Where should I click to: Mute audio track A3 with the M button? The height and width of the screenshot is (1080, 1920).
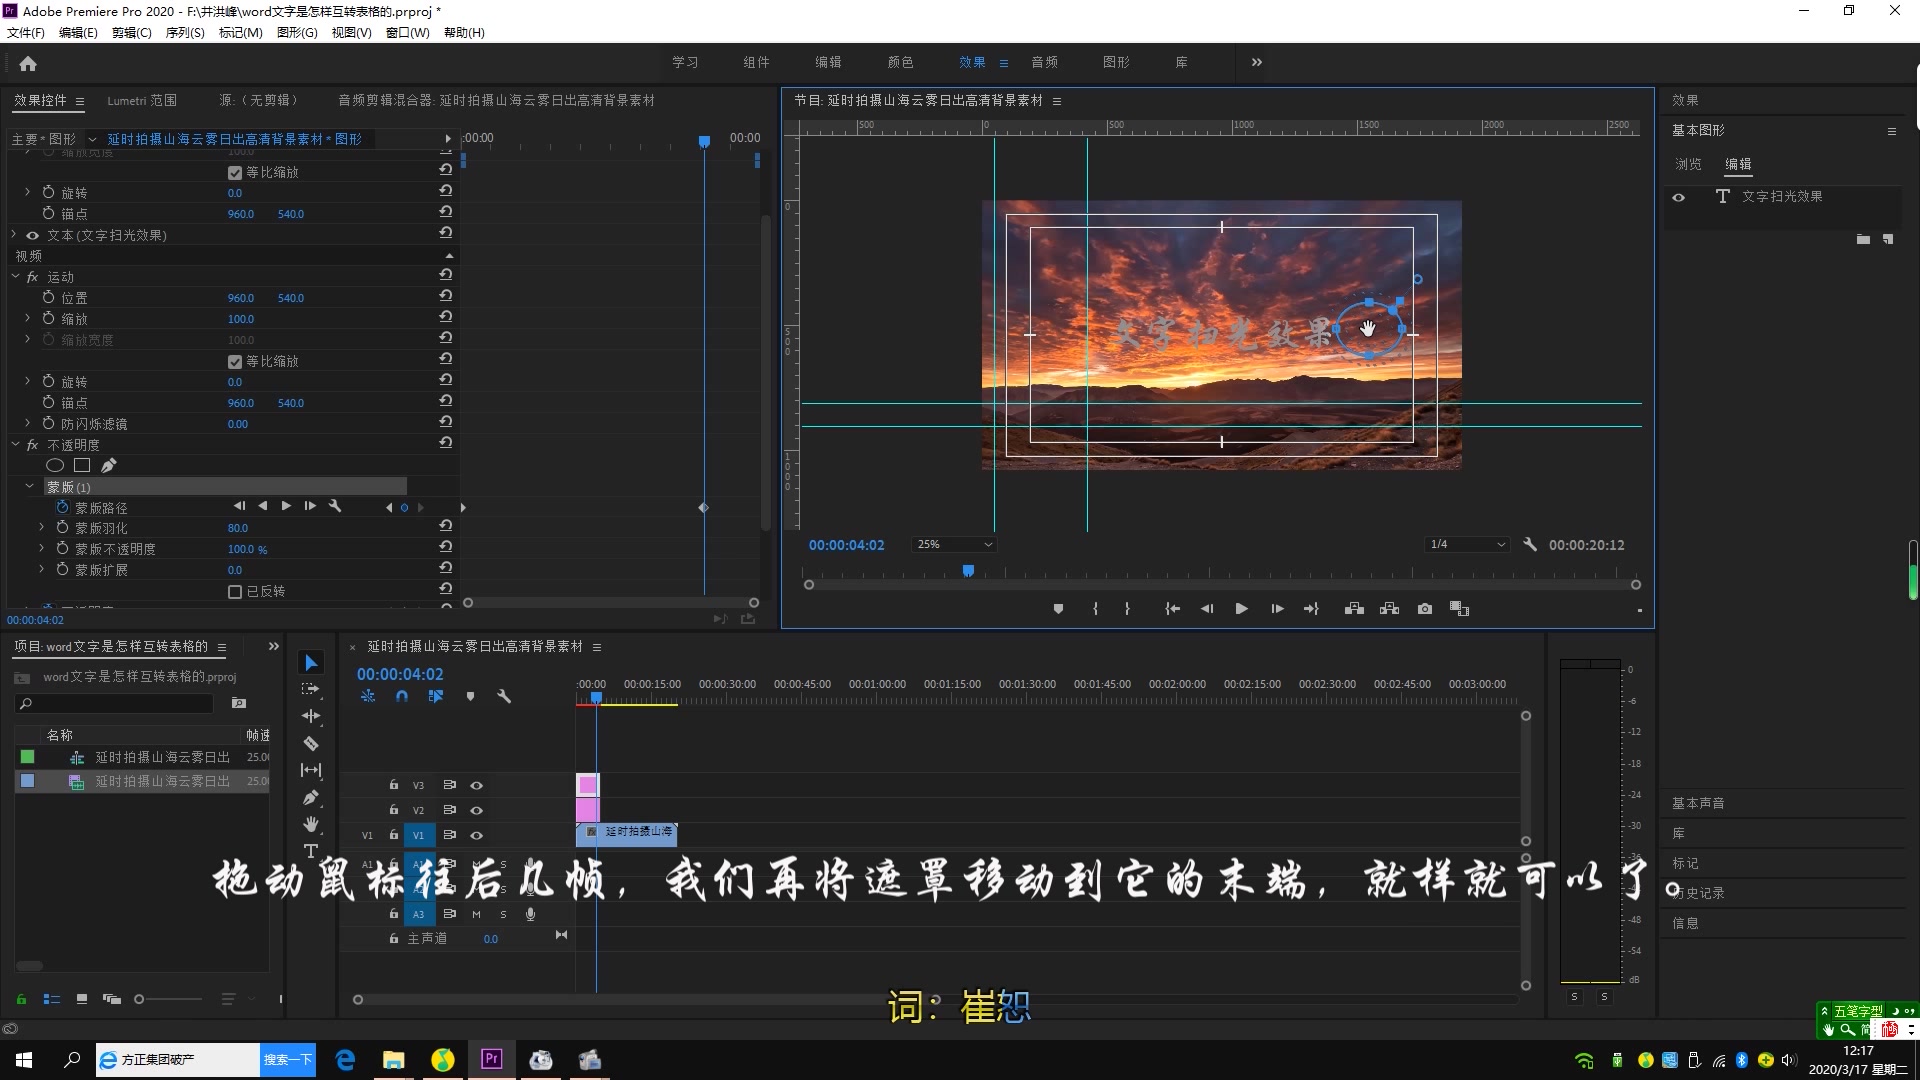point(477,913)
